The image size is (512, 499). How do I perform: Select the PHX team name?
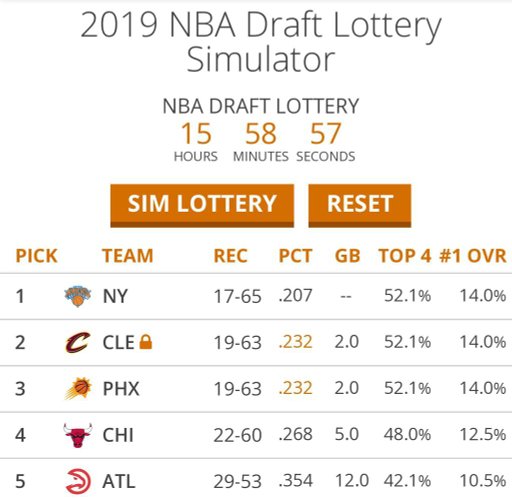(121, 389)
